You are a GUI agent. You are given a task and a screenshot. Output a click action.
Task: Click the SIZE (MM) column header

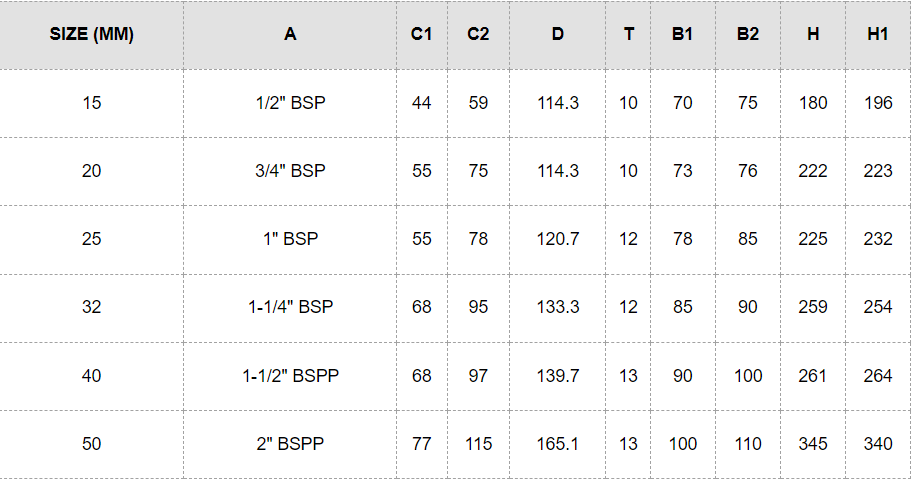(92, 34)
